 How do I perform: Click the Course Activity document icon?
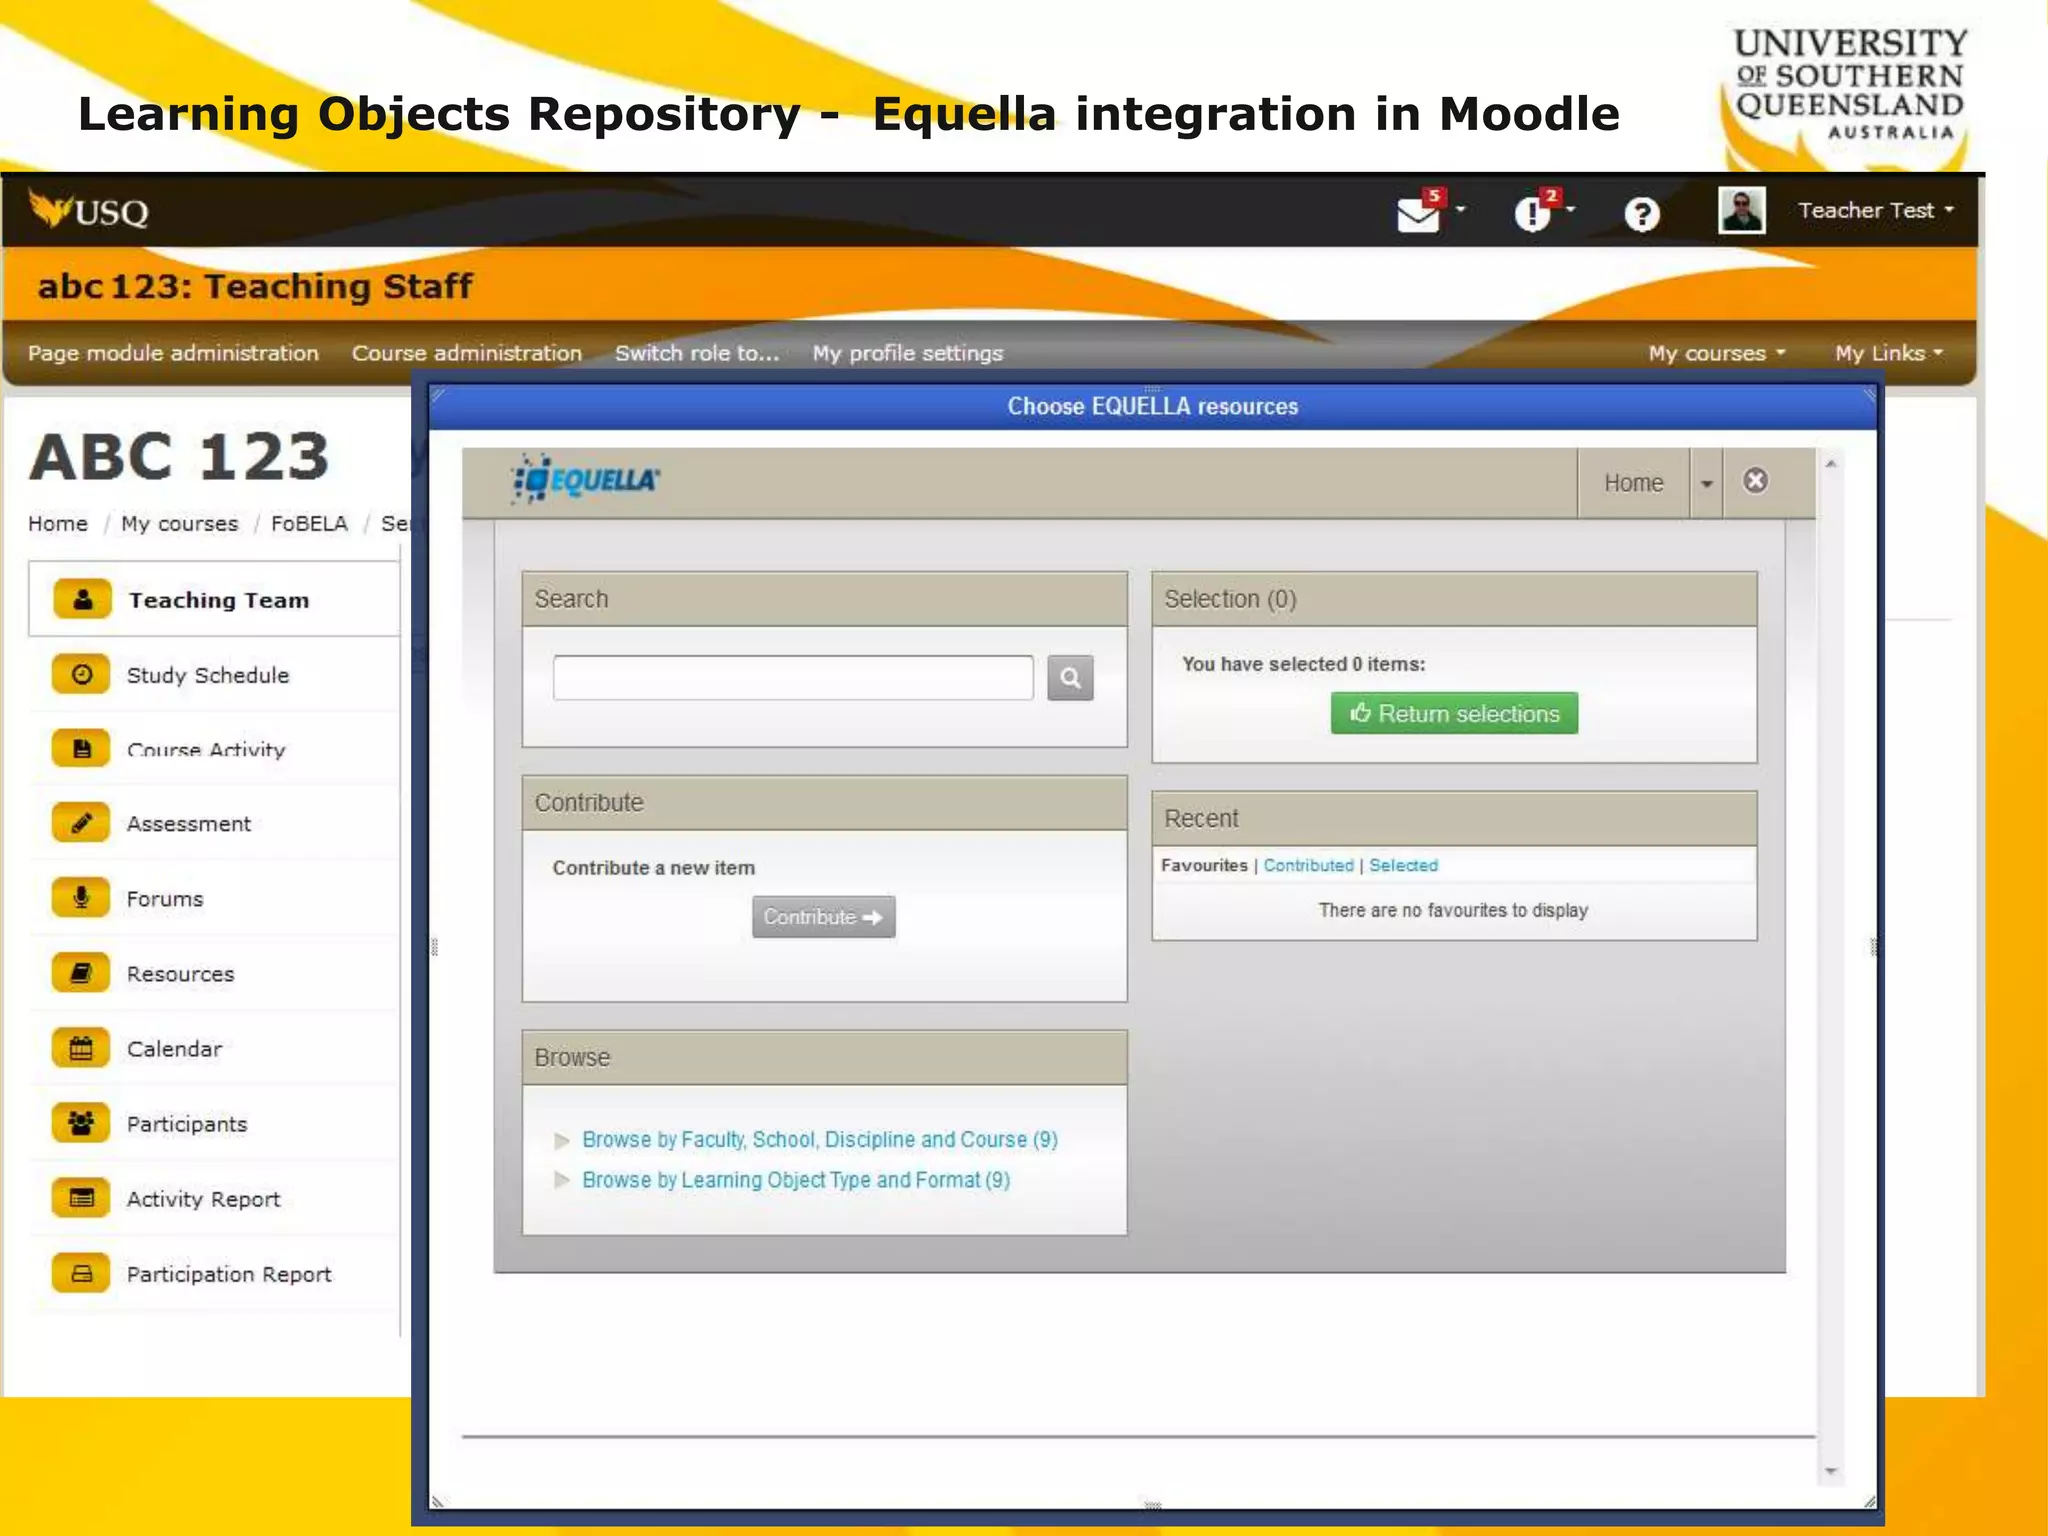click(82, 749)
